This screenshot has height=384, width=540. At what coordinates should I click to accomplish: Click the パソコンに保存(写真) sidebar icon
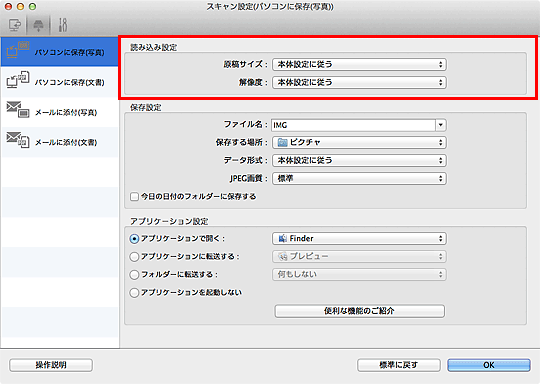coord(18,50)
